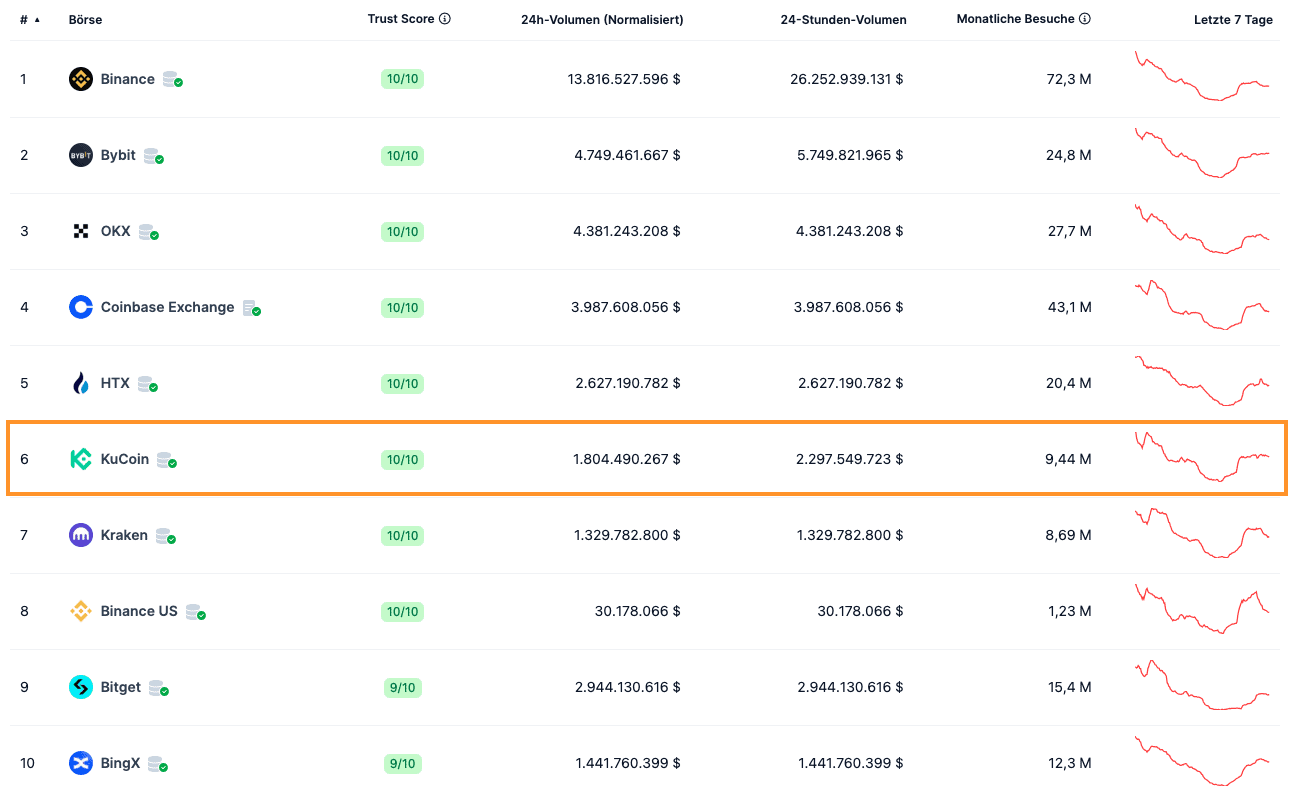Screen dimensions: 1295x793
Task: Open the Binance exchange link in row 1
Action: coord(128,79)
